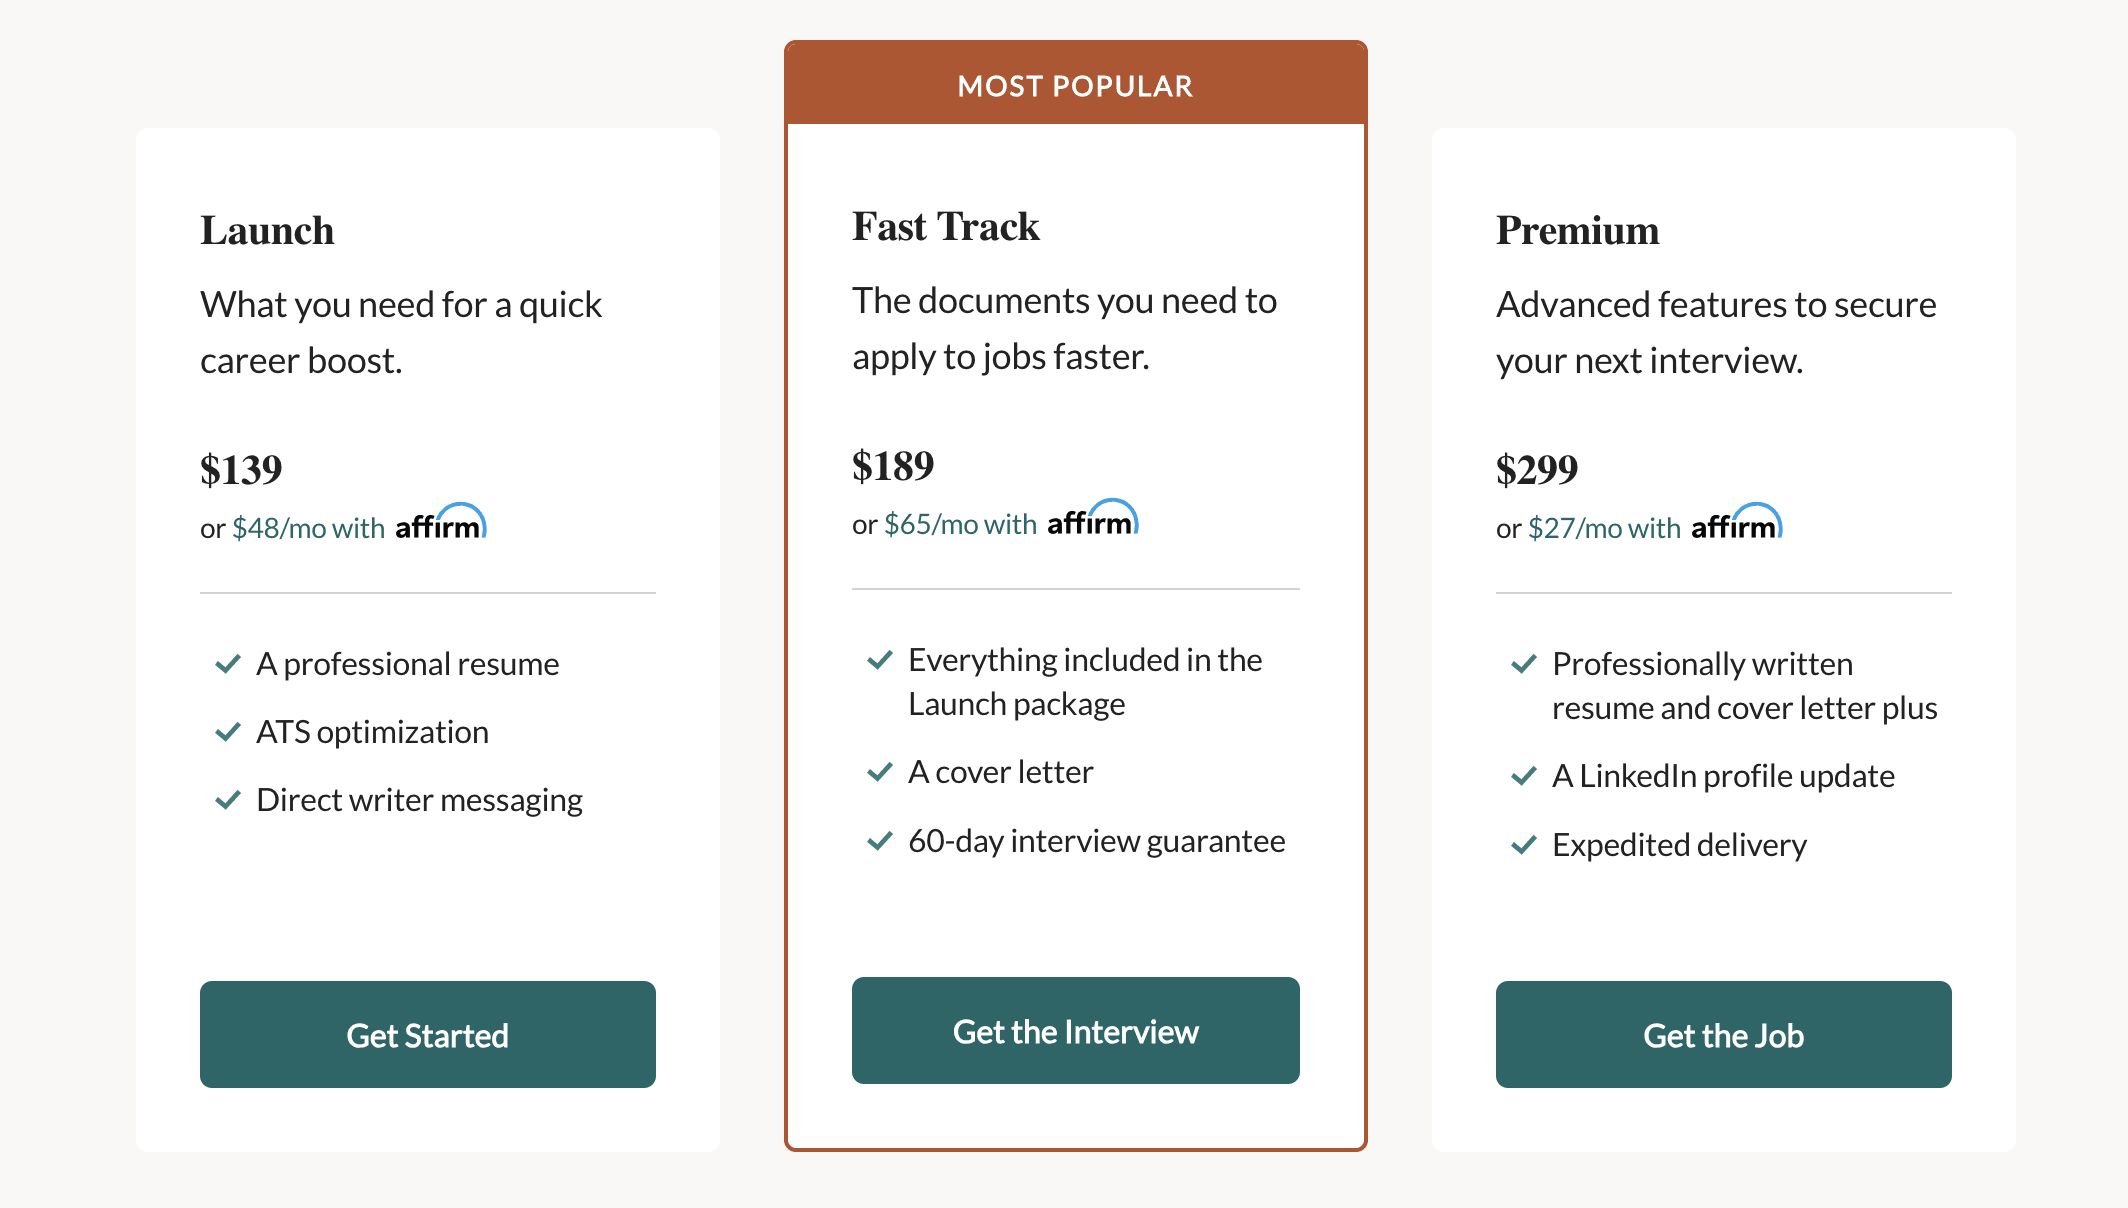Click the Get the Interview button
The image size is (2128, 1208).
(1076, 1030)
